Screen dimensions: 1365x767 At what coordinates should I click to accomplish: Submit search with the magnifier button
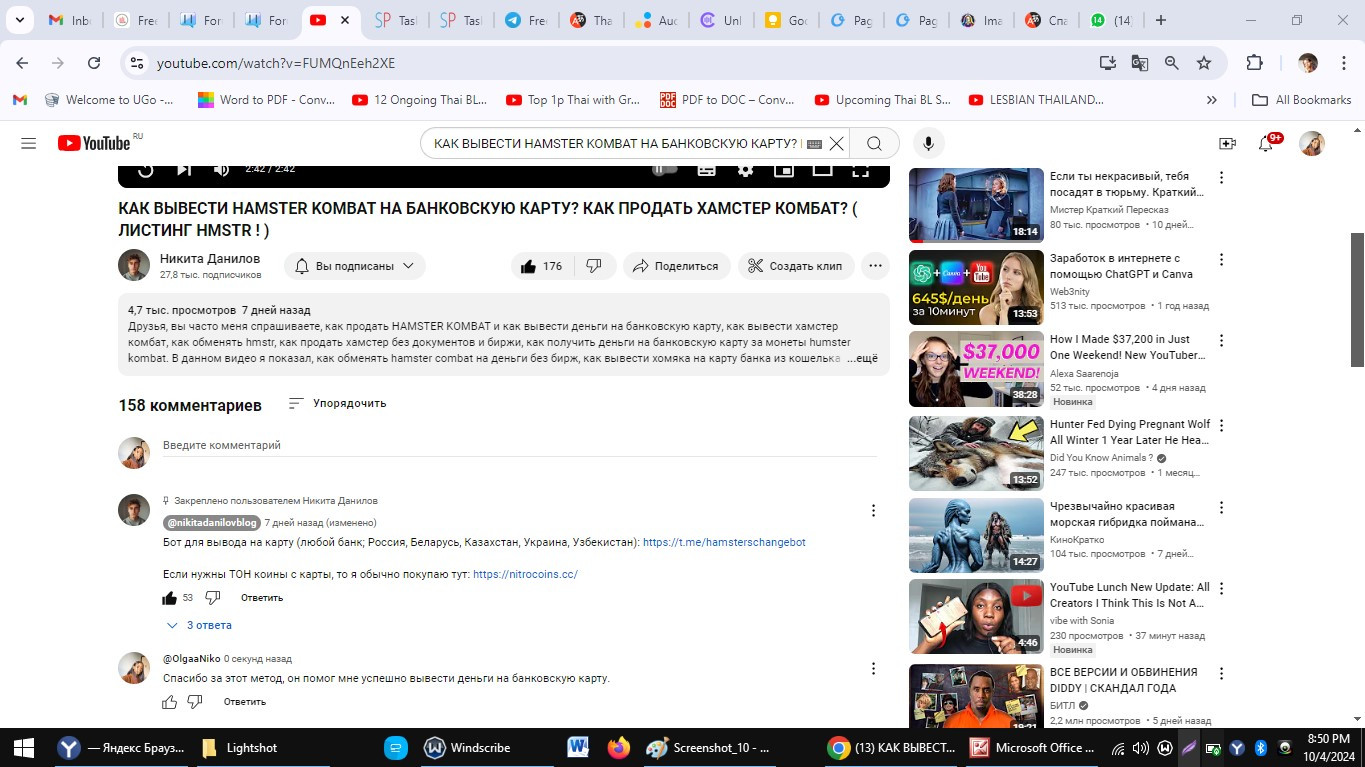click(x=874, y=143)
